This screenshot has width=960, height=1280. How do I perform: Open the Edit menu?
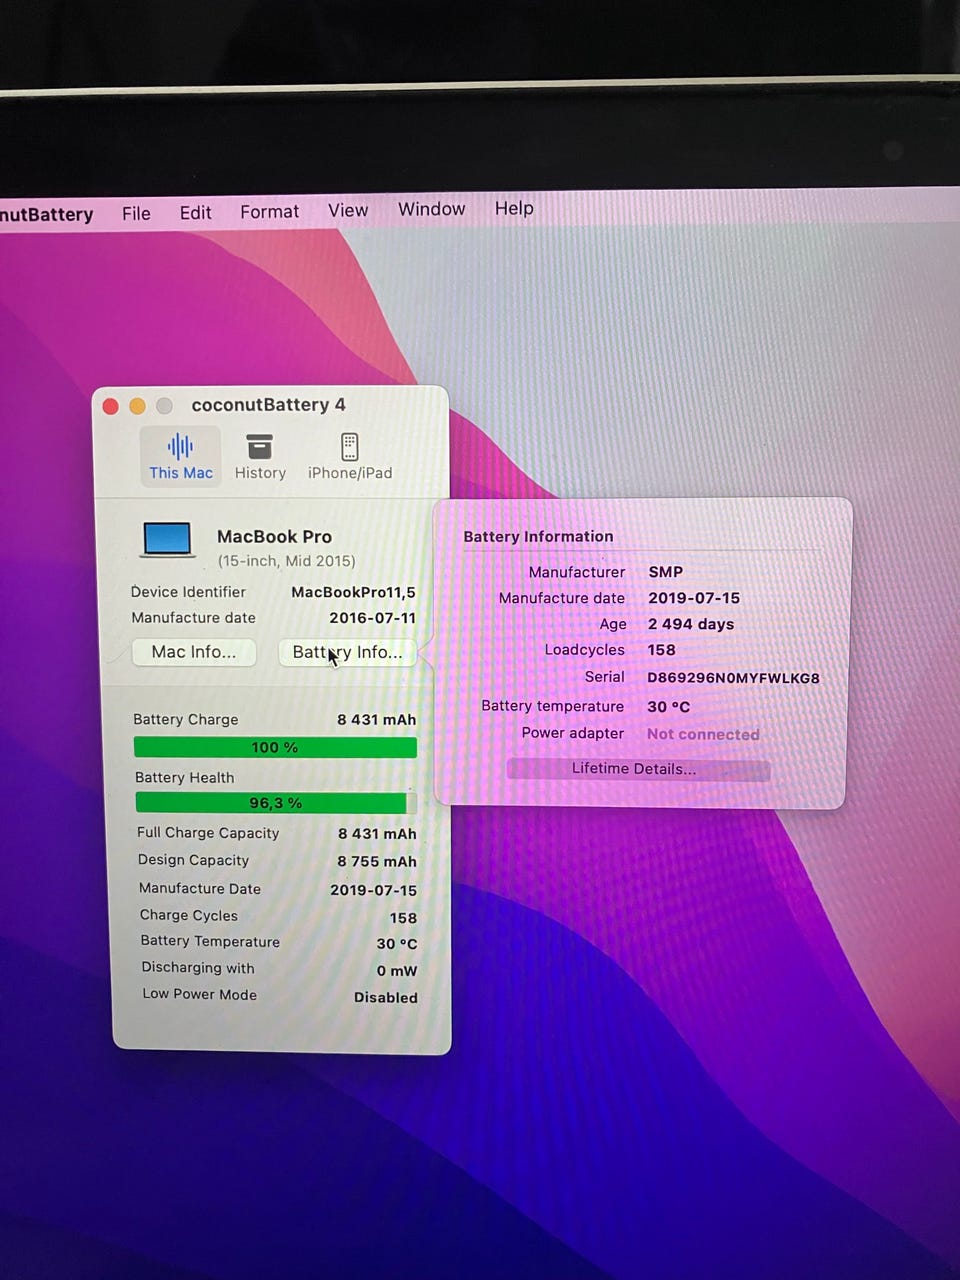click(x=195, y=213)
